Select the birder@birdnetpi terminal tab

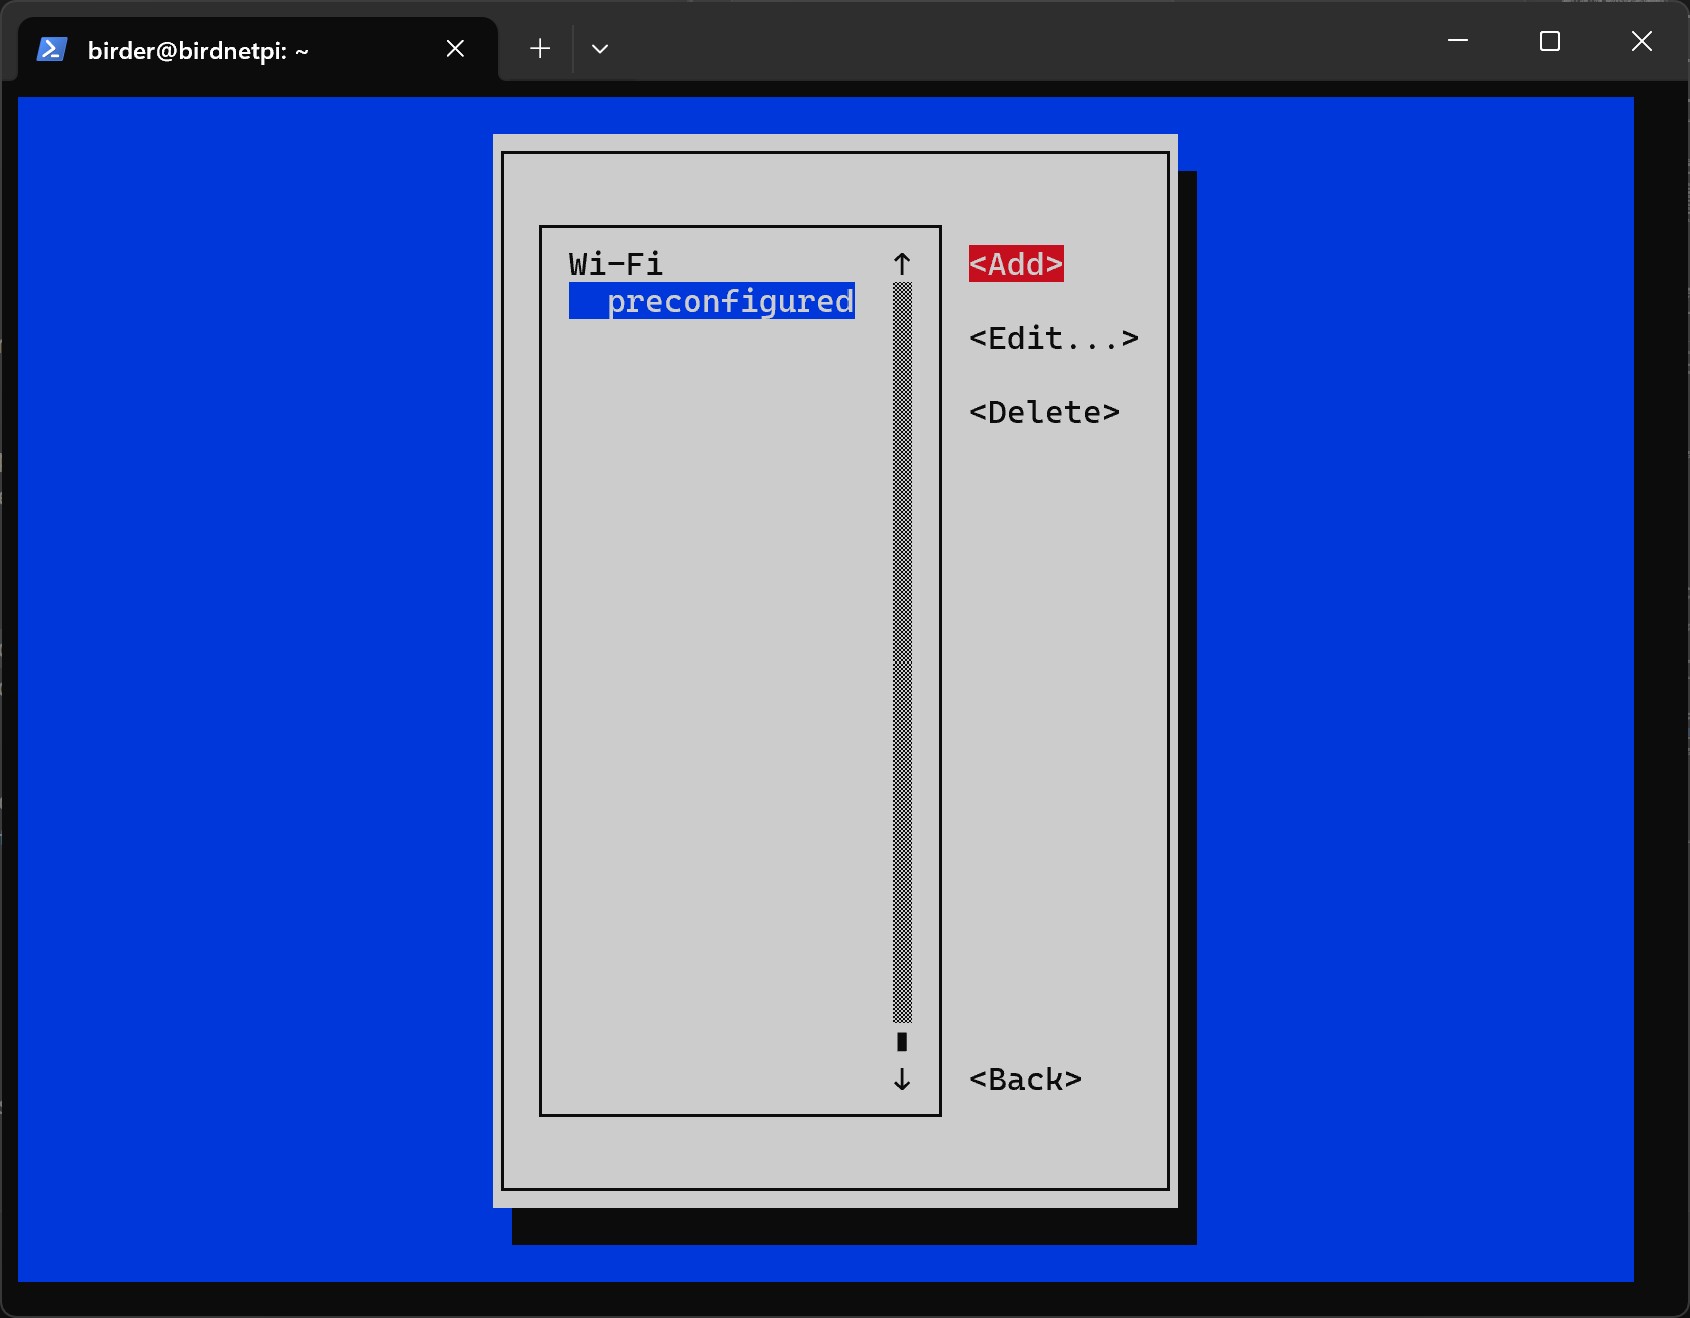click(198, 50)
